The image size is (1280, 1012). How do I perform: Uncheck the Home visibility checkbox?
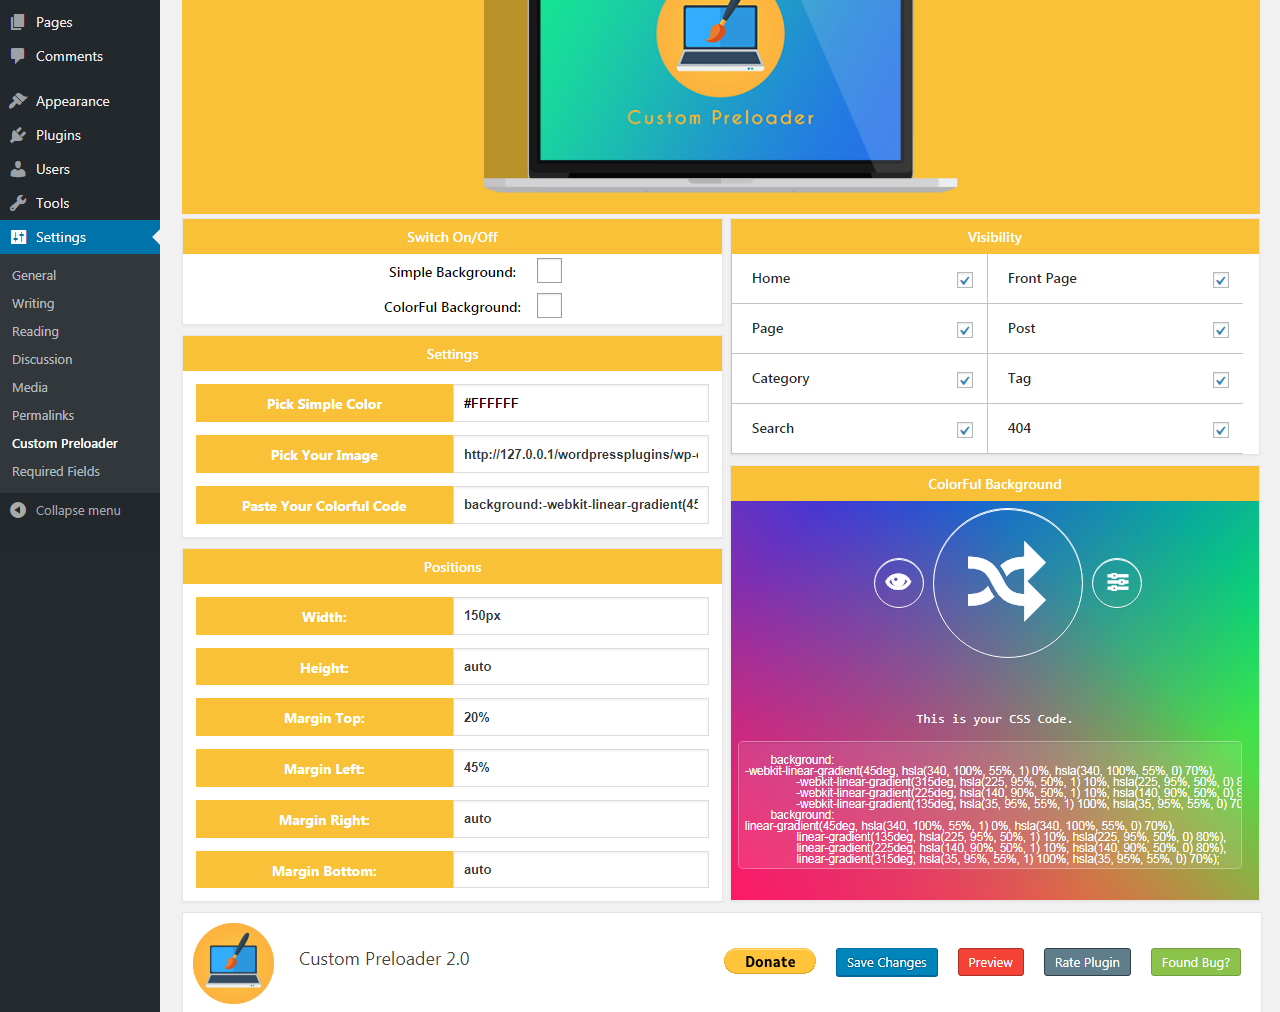[965, 280]
